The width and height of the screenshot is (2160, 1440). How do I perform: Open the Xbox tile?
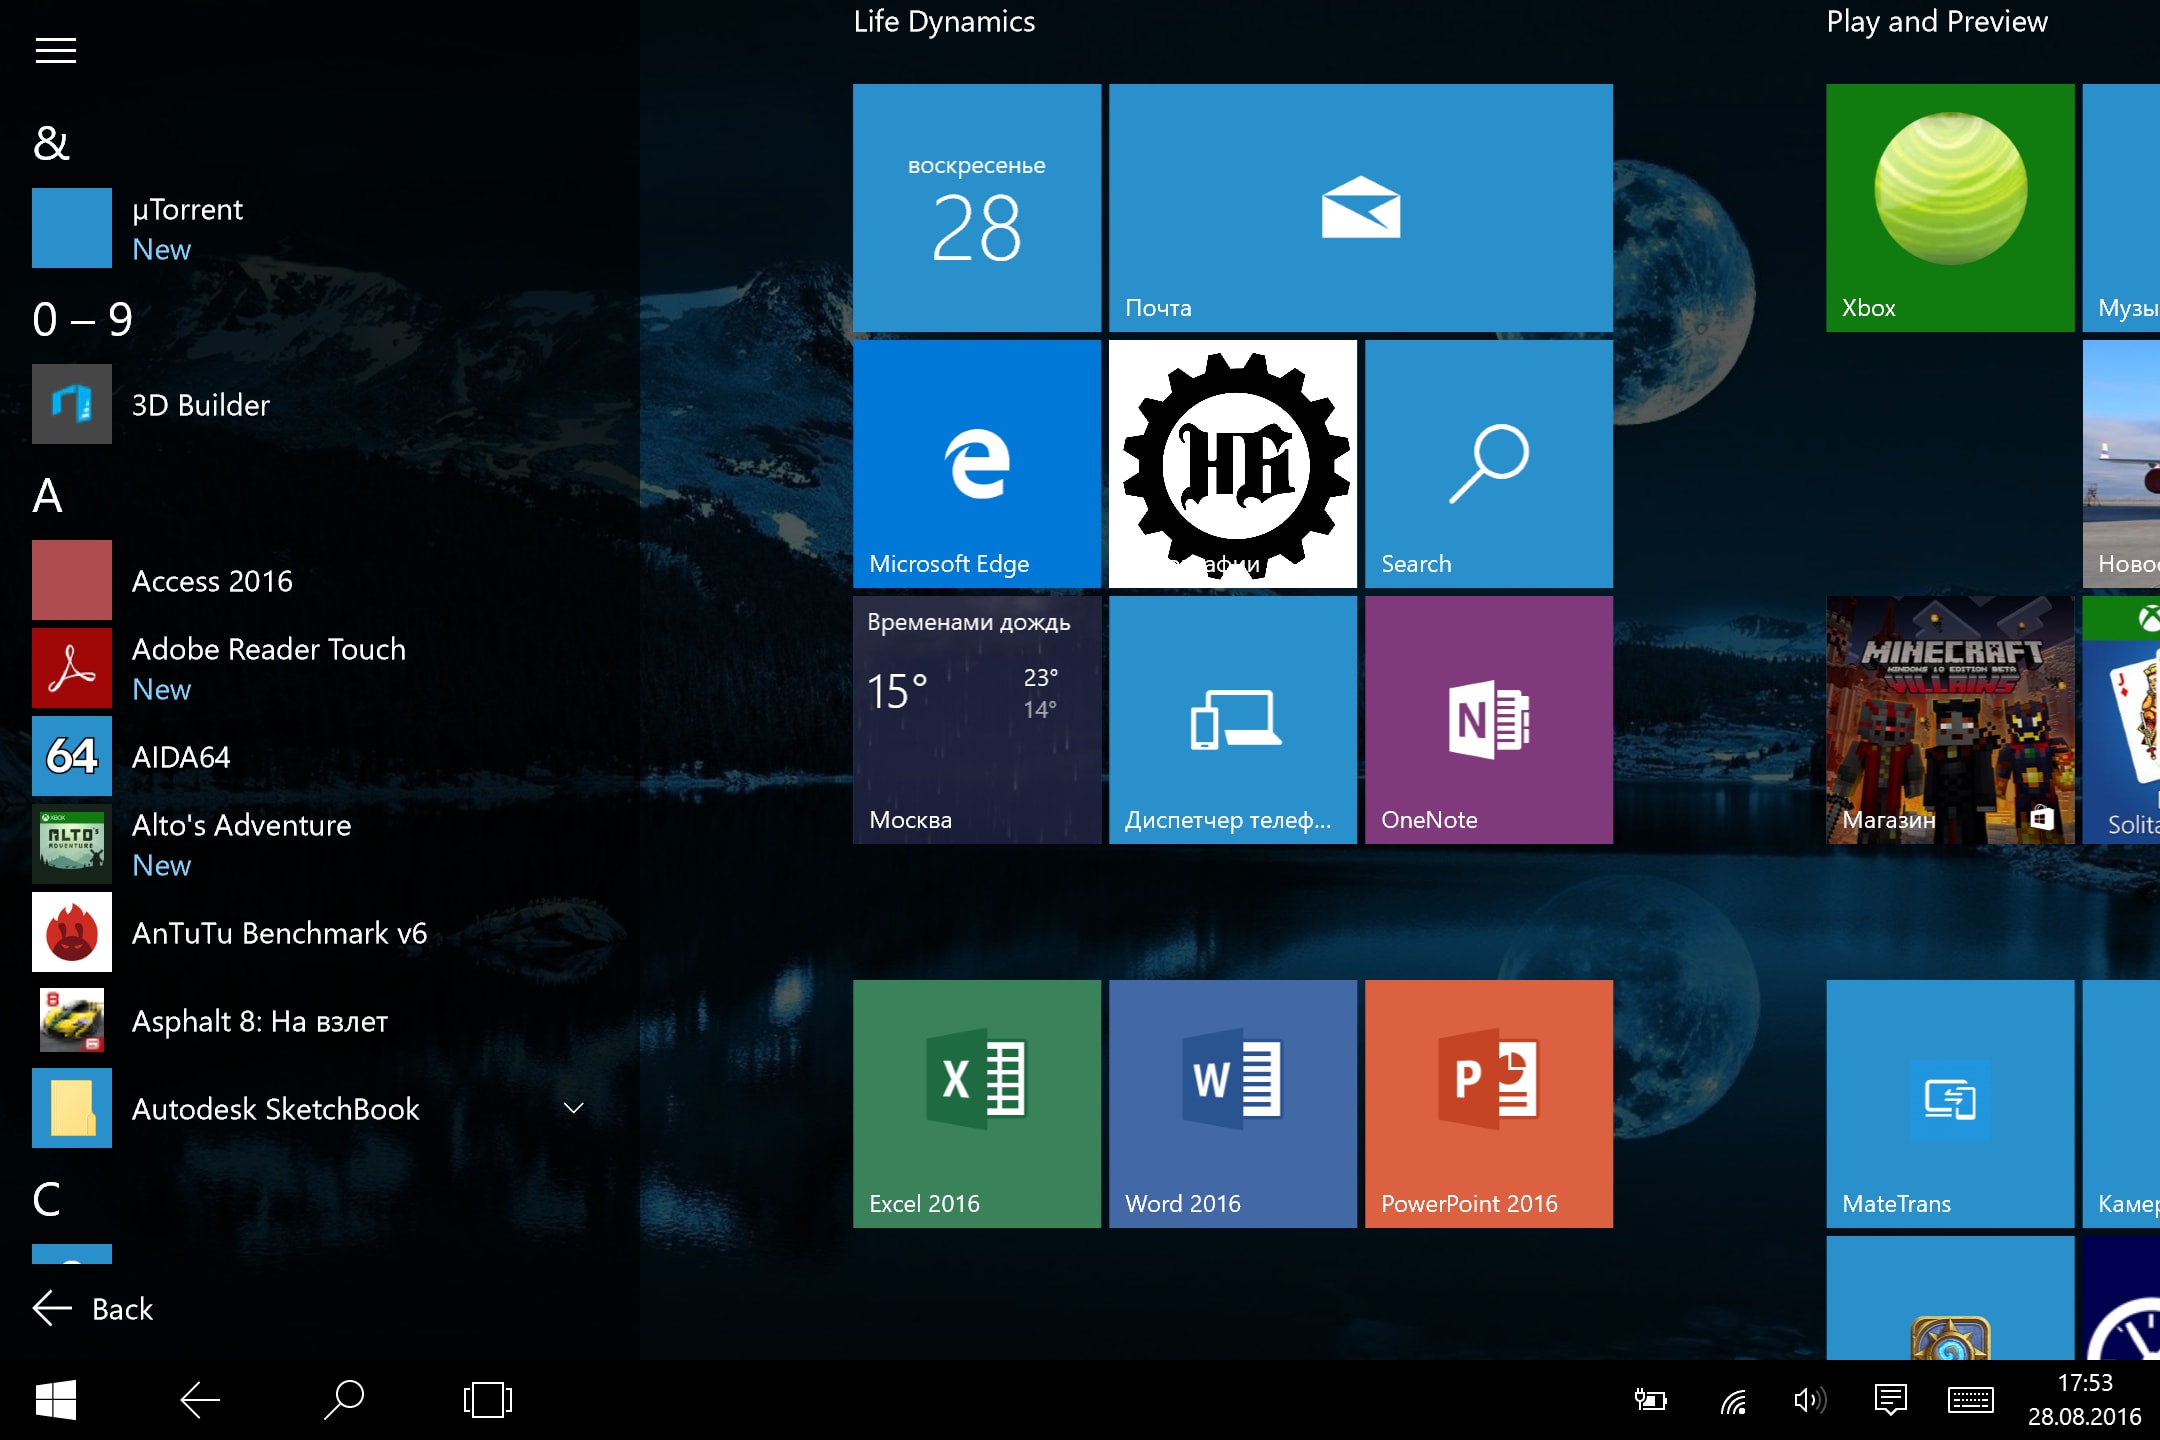coord(1950,208)
